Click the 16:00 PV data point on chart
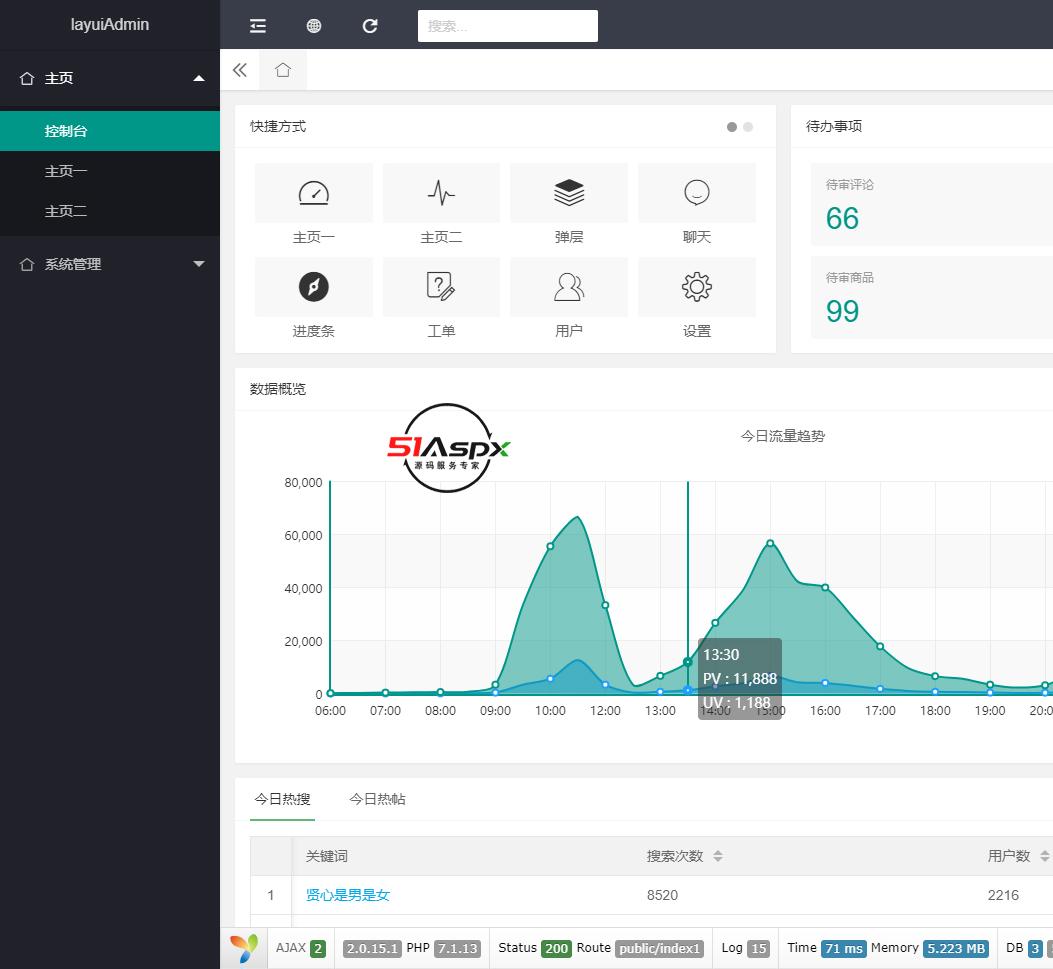The height and width of the screenshot is (969, 1053). [825, 588]
